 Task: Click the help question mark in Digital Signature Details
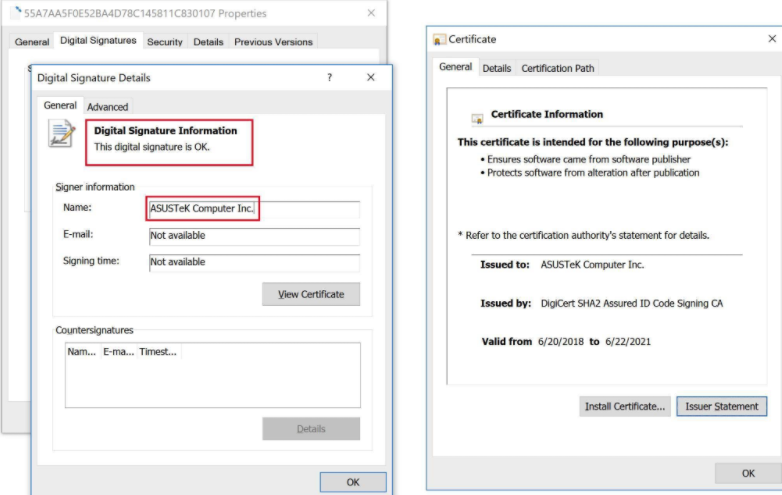click(329, 78)
